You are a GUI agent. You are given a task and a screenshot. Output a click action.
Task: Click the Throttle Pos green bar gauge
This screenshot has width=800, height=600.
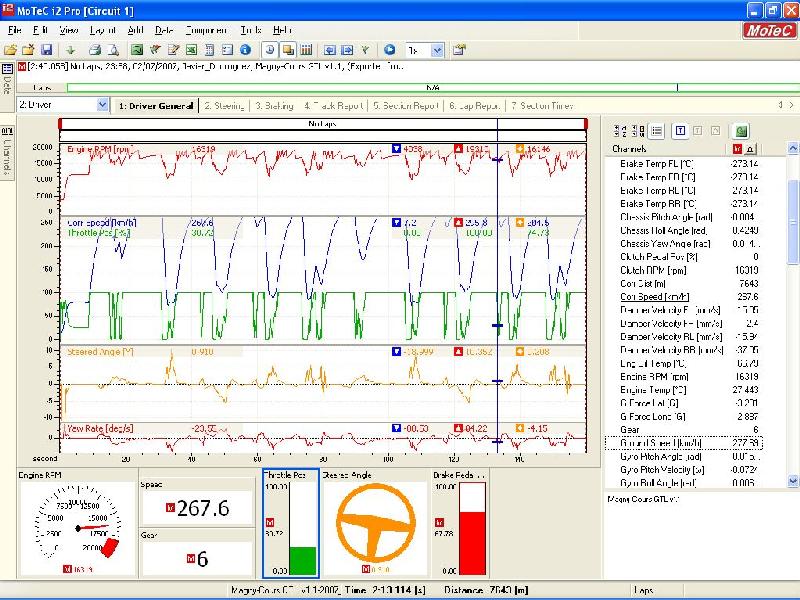pos(302,529)
